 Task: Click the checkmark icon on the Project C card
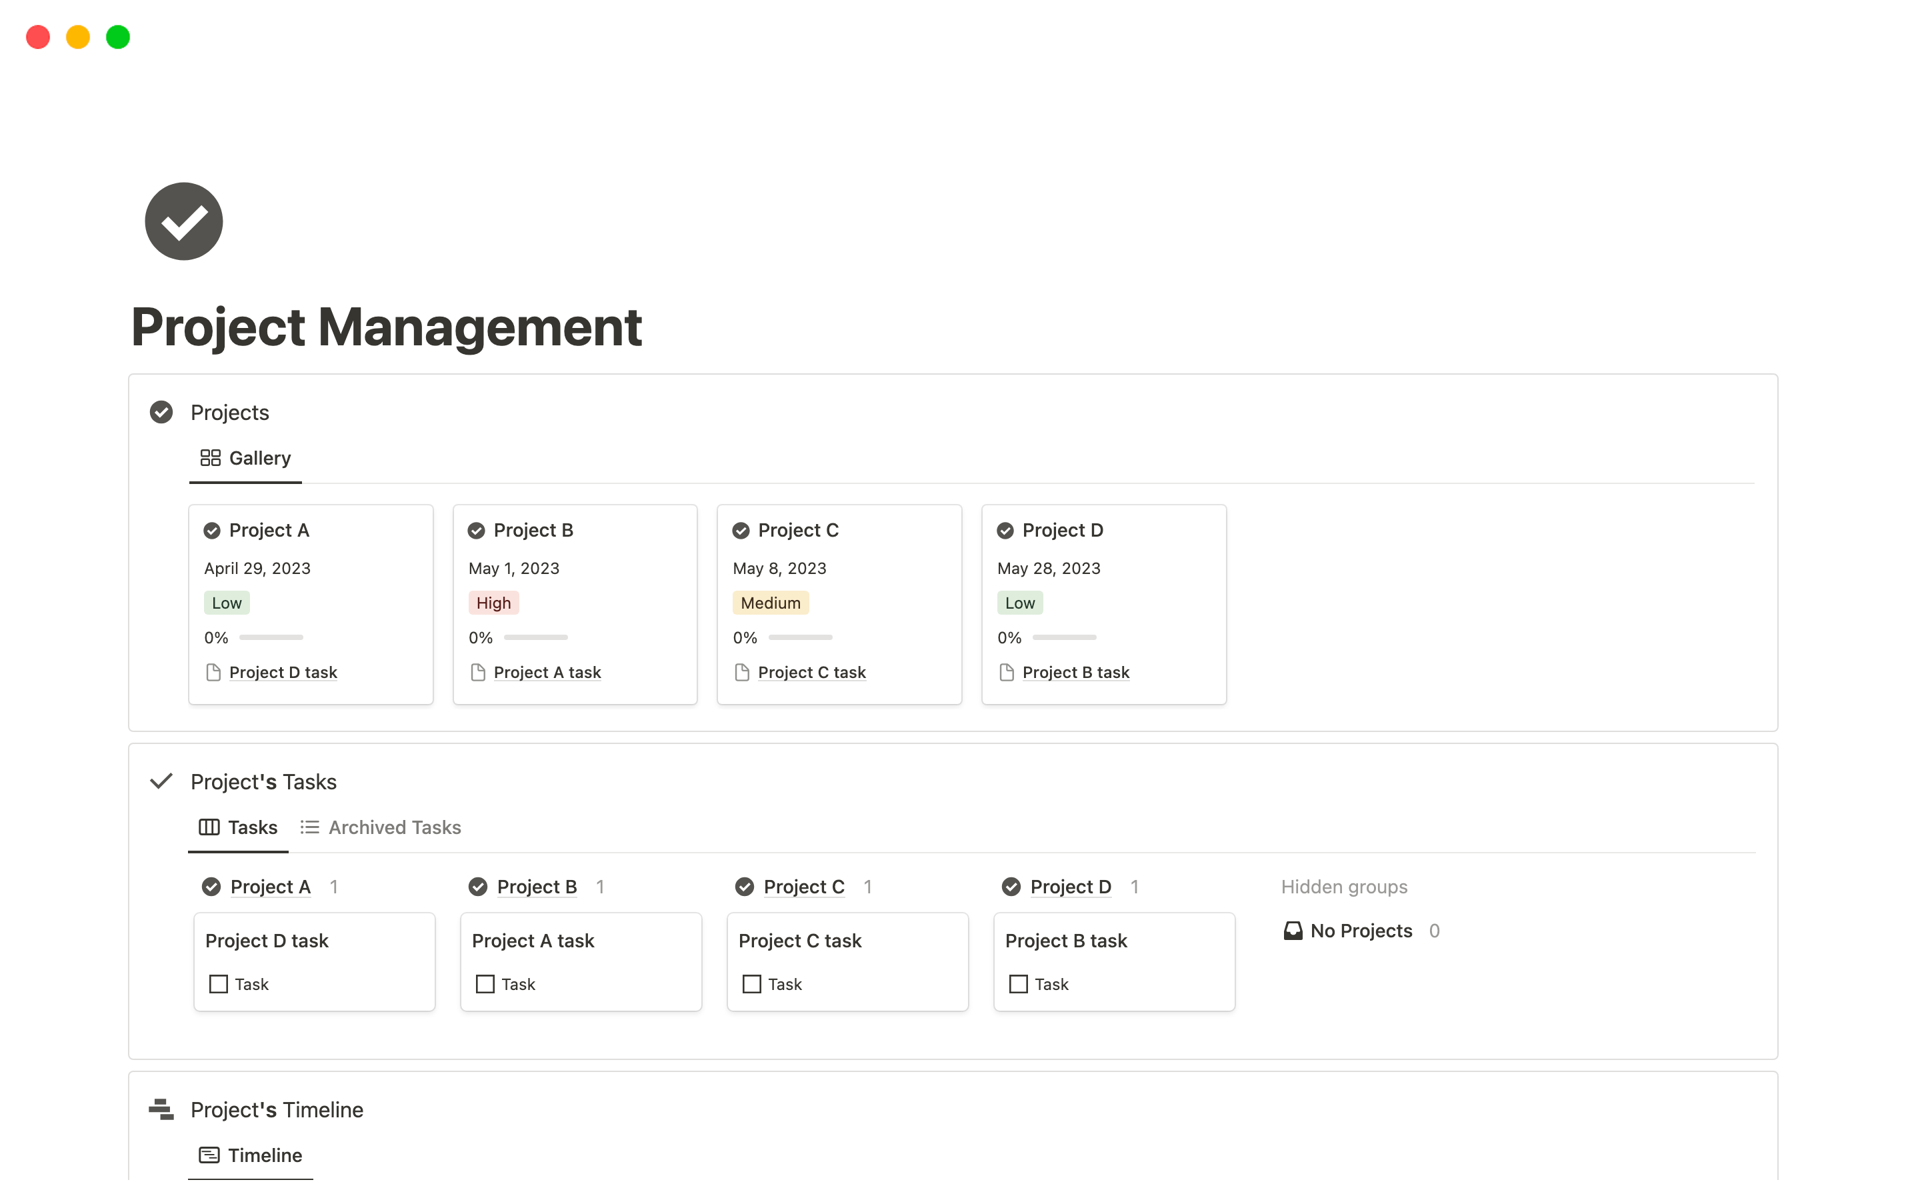740,530
